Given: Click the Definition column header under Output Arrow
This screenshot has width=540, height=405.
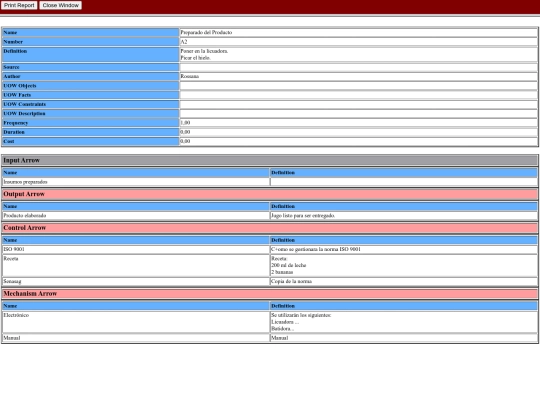Looking at the screenshot, I should (x=404, y=206).
